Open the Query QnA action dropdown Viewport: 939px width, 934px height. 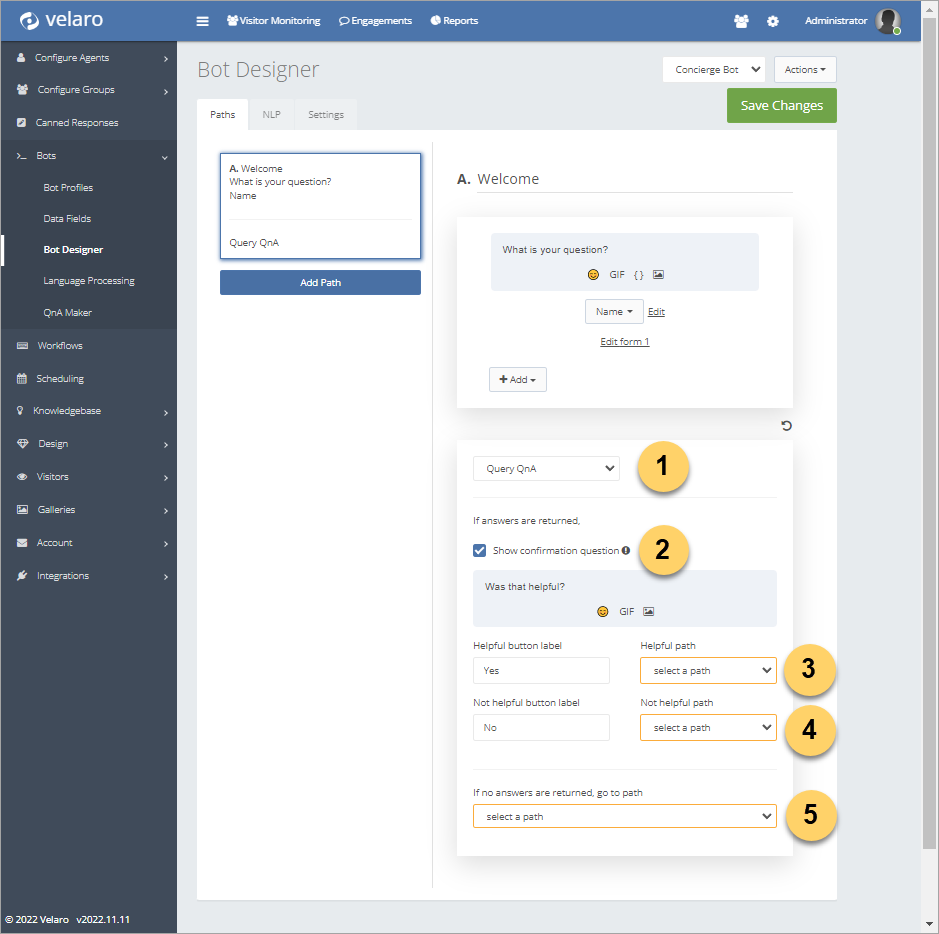click(546, 468)
